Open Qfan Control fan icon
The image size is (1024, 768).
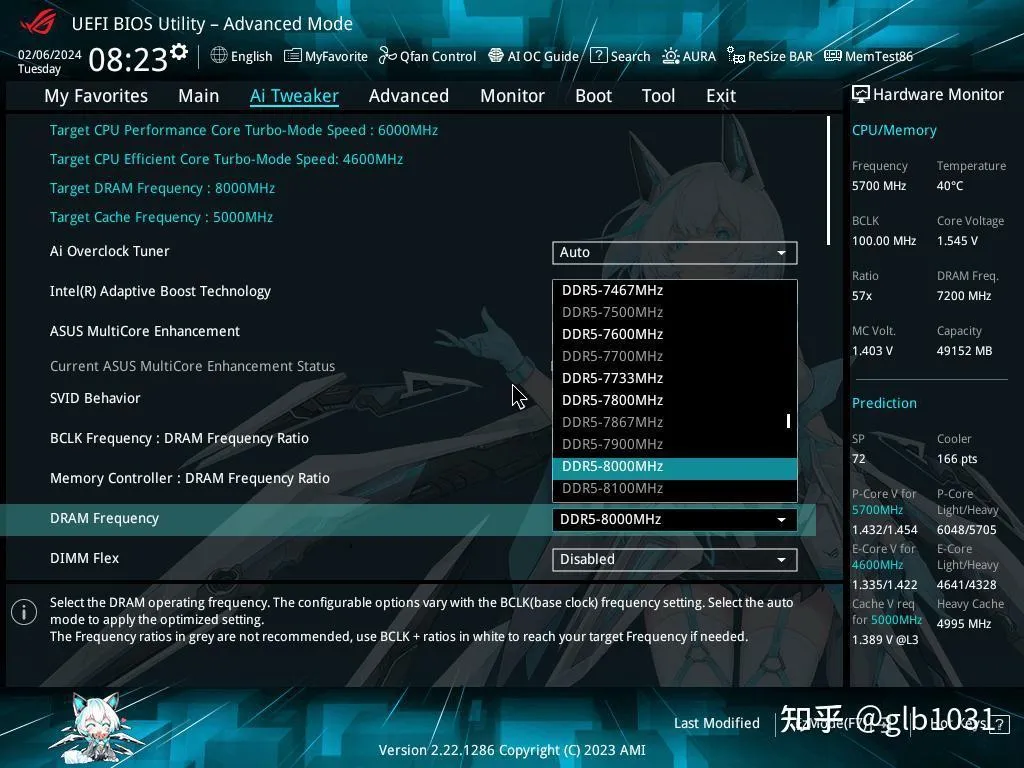tap(387, 56)
